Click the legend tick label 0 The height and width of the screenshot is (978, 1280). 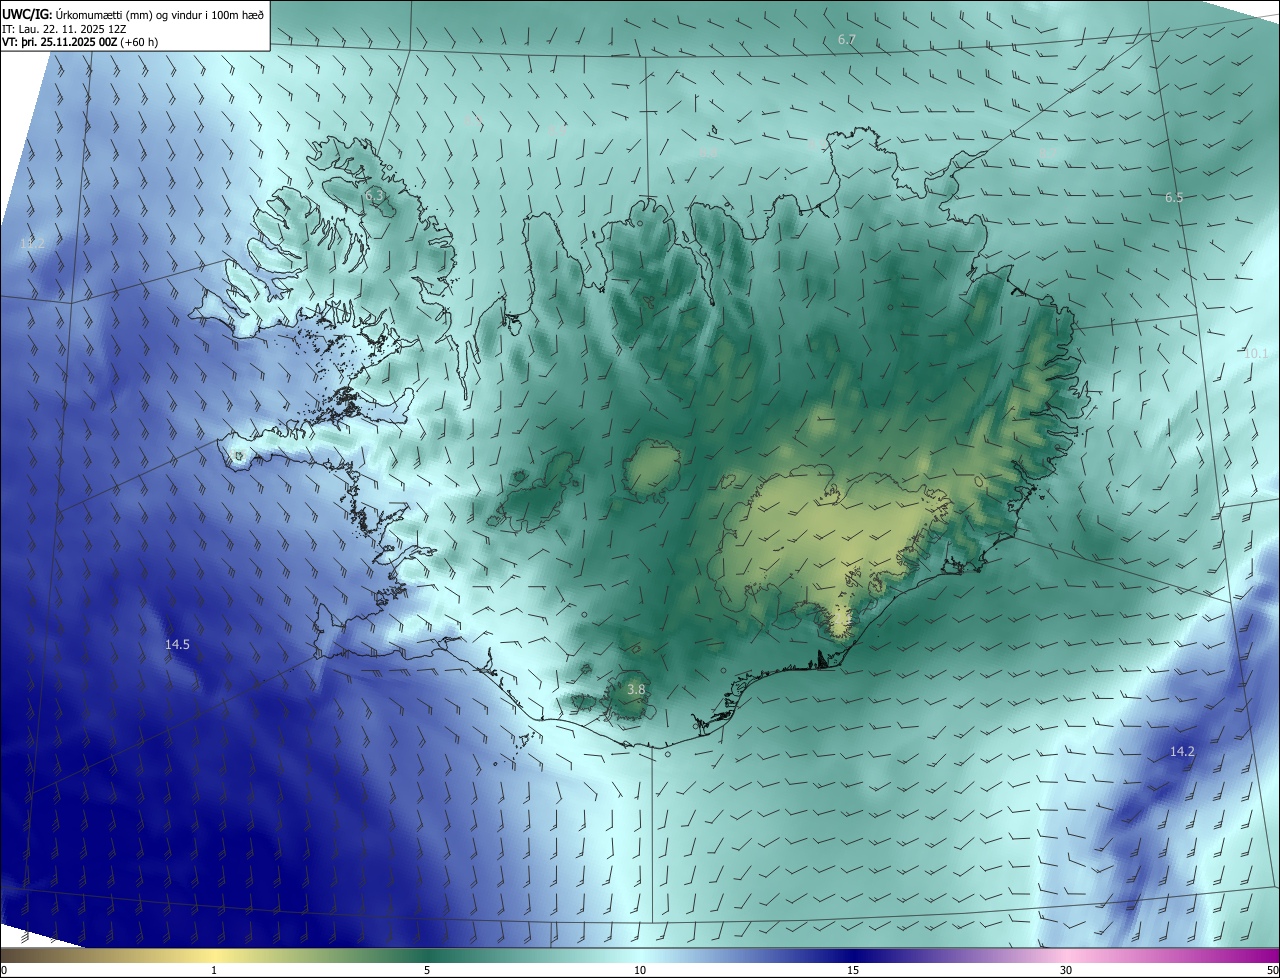tap(4, 970)
